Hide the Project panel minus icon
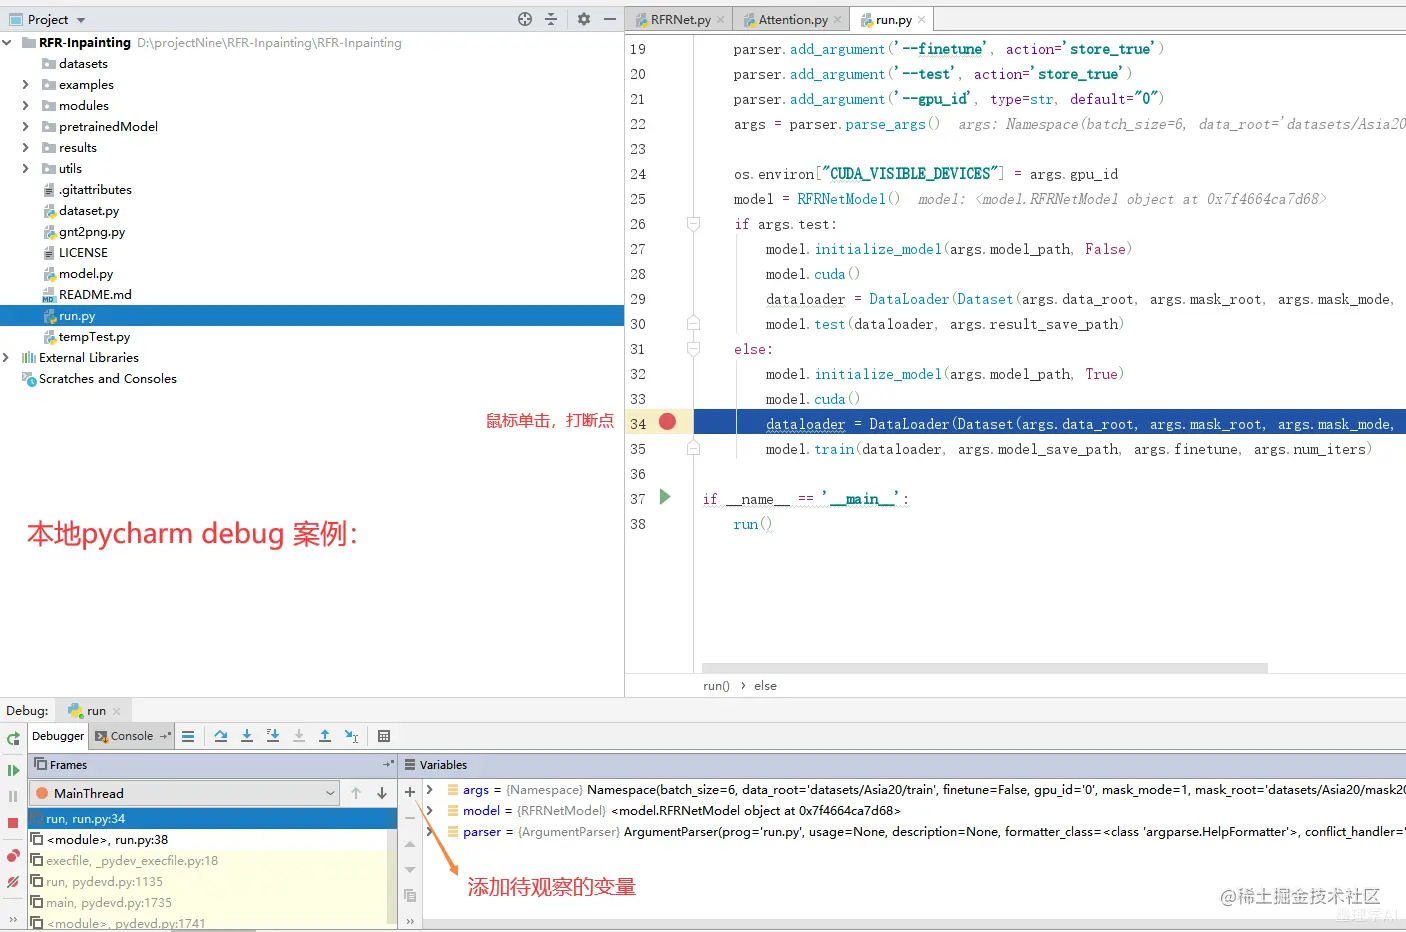The image size is (1406, 932). point(610,19)
